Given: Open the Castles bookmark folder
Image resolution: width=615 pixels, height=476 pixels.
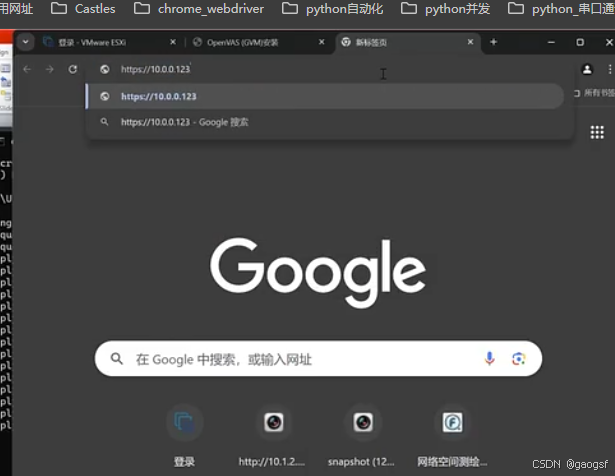Looking at the screenshot, I should pos(83,9).
